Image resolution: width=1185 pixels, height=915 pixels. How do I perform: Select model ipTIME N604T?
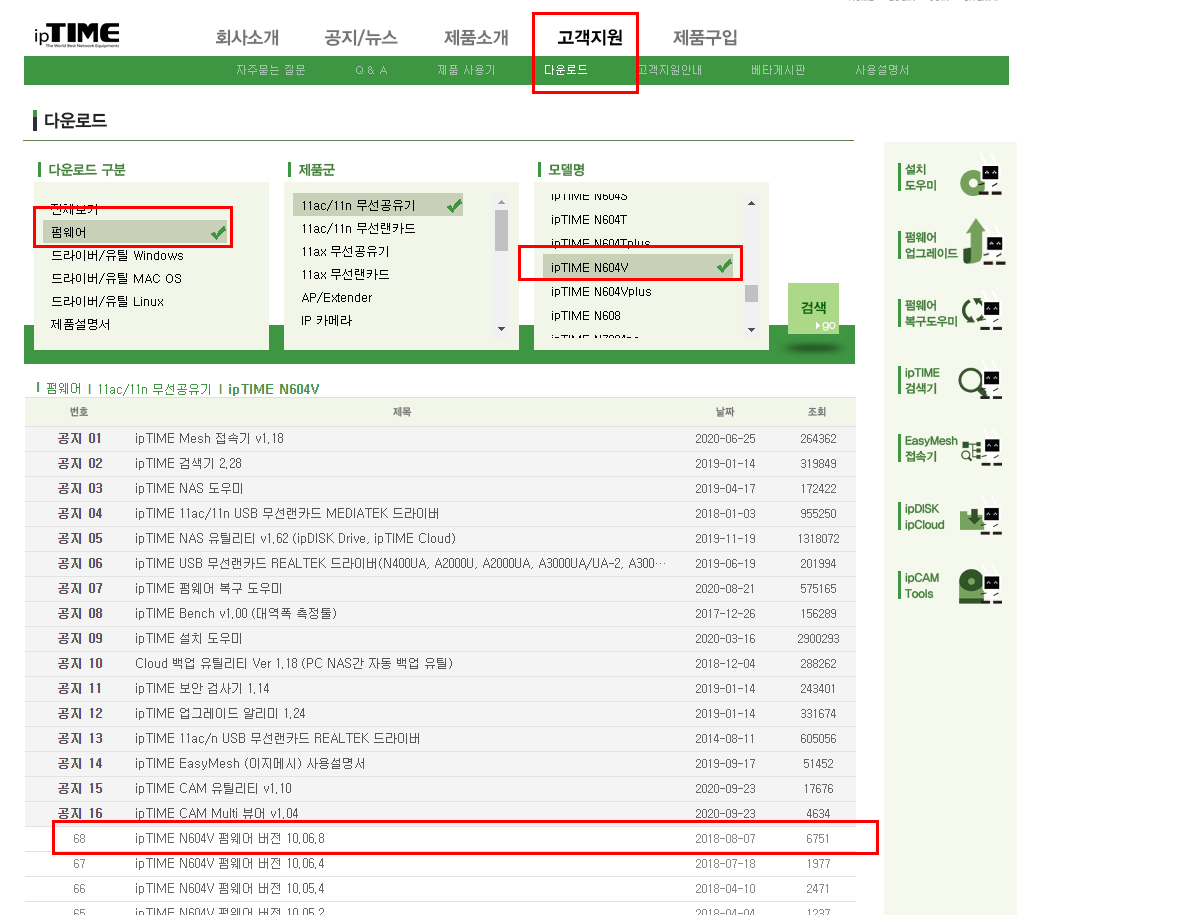[589, 220]
